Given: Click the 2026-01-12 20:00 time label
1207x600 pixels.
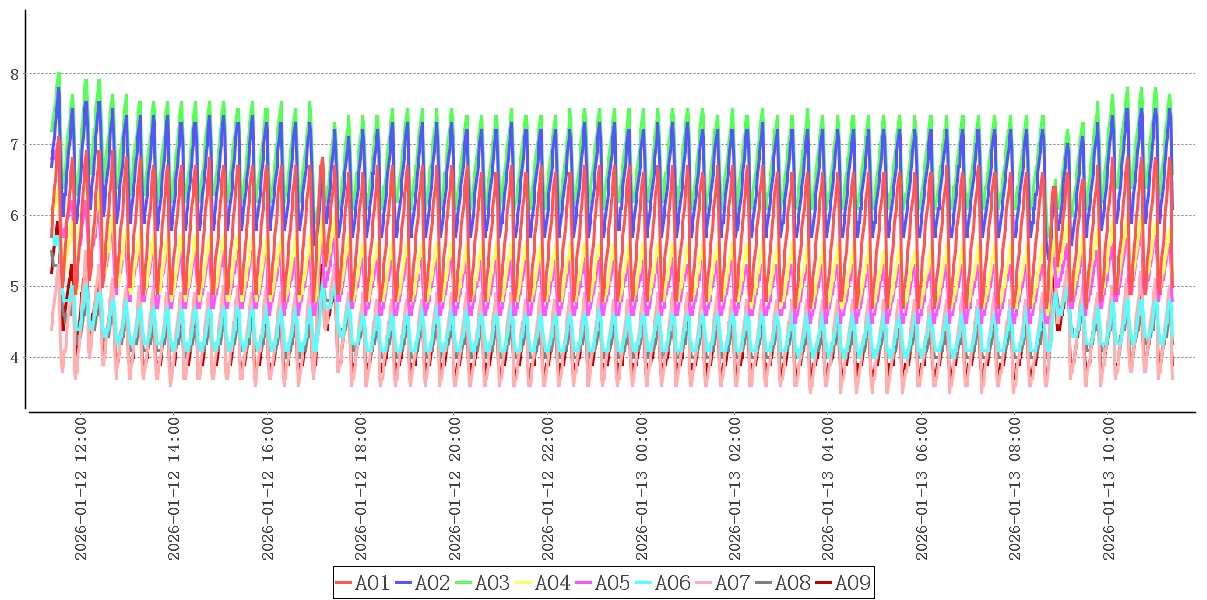Looking at the screenshot, I should (455, 489).
